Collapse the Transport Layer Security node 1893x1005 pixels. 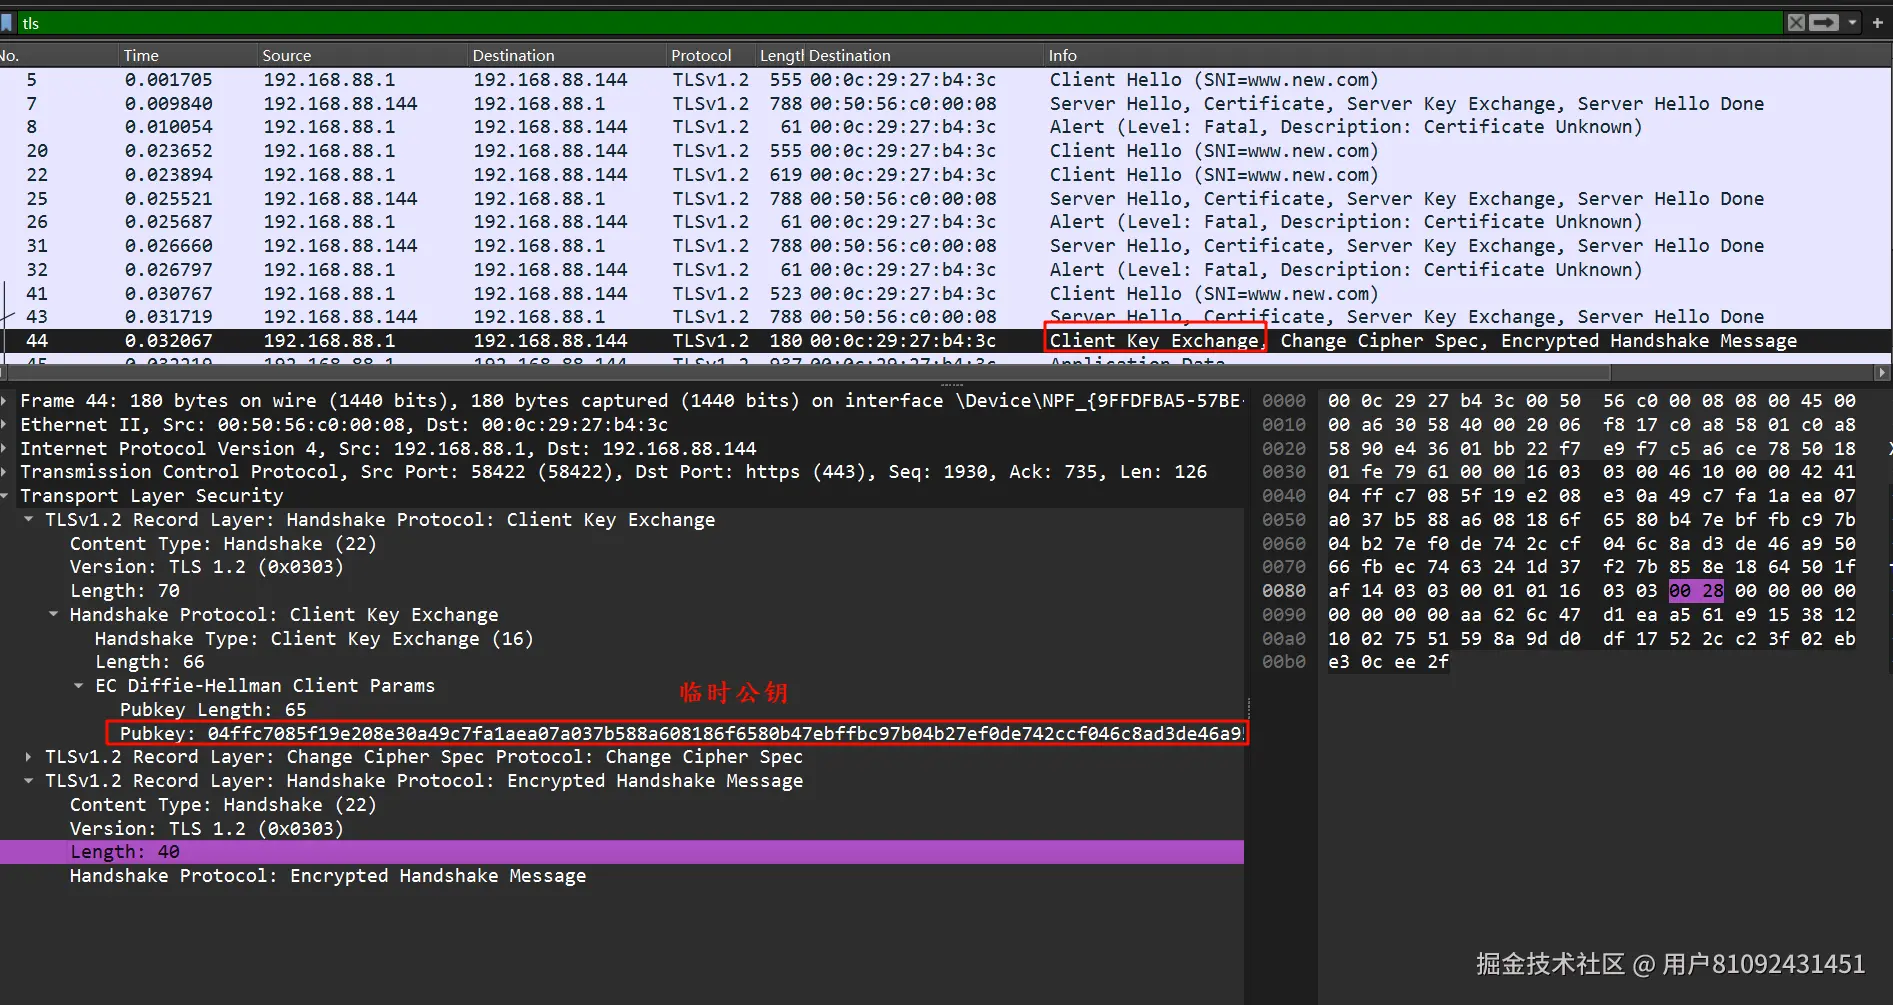[x=6, y=496]
